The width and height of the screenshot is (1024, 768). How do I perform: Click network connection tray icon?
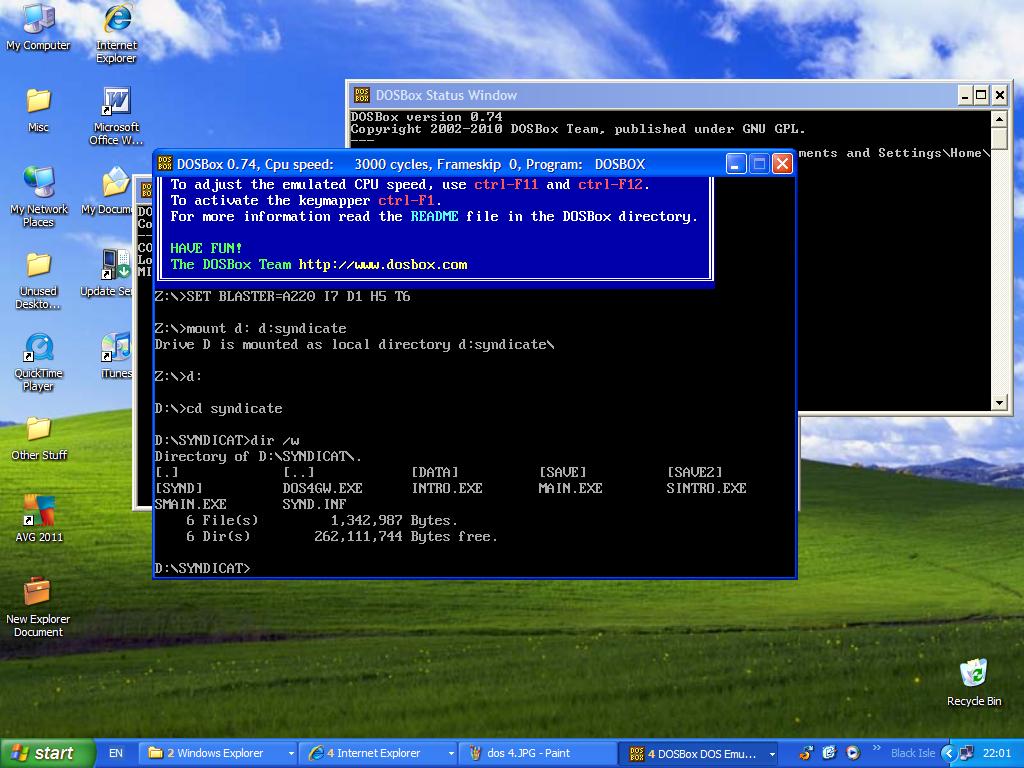tap(967, 753)
